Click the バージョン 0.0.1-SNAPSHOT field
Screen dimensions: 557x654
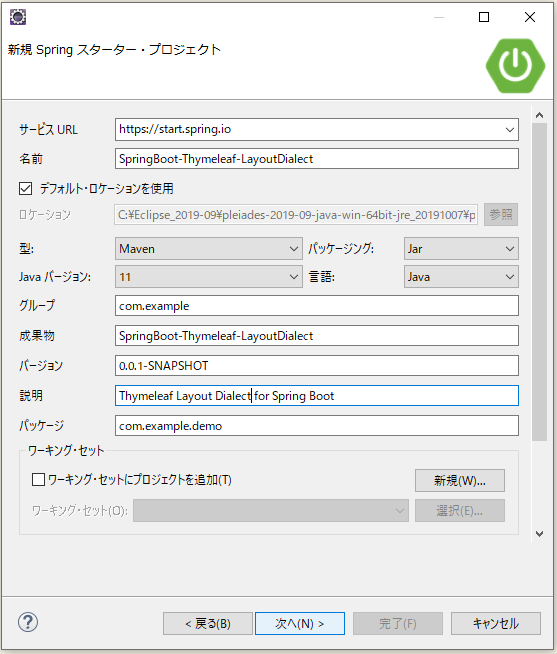317,366
